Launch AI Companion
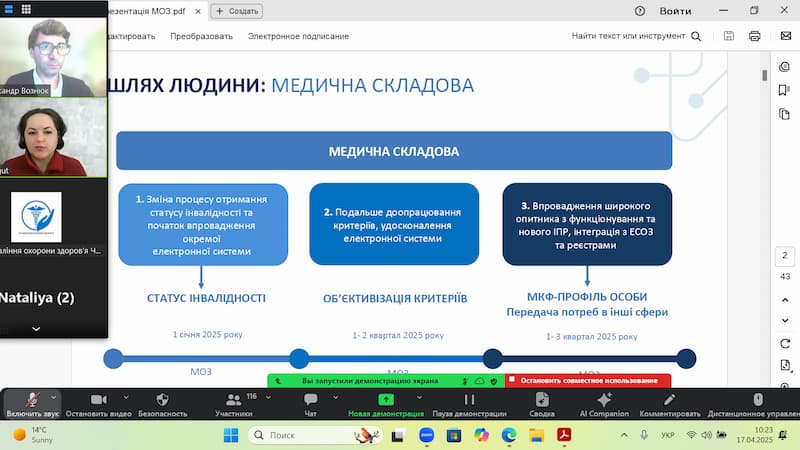This screenshot has width=800, height=450. coord(604,404)
